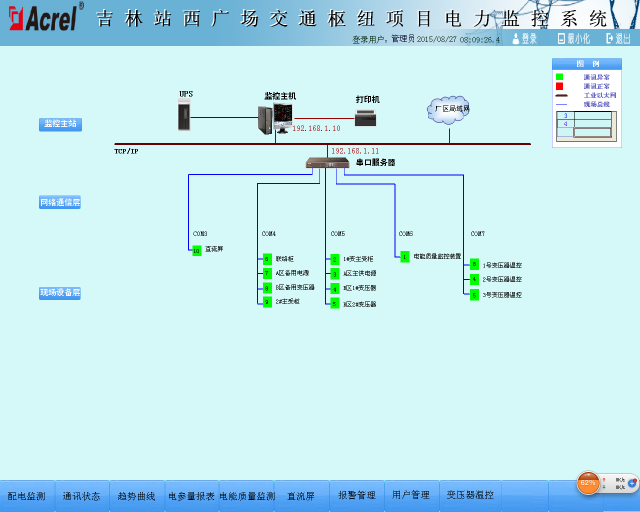Click the red 通讯正常 legend swatch
Viewport: 640px width, 512px height.
pyautogui.click(x=560, y=86)
